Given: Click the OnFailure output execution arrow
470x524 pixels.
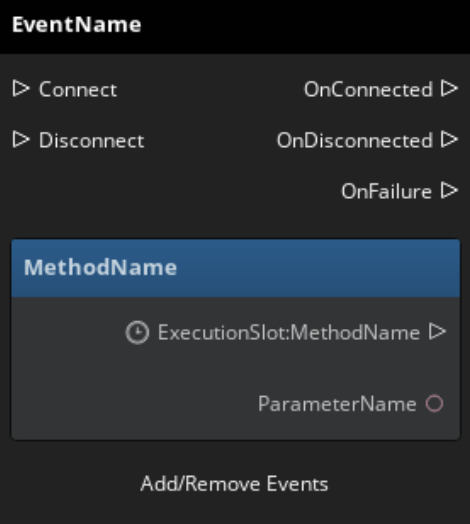Looking at the screenshot, I should 449,190.
